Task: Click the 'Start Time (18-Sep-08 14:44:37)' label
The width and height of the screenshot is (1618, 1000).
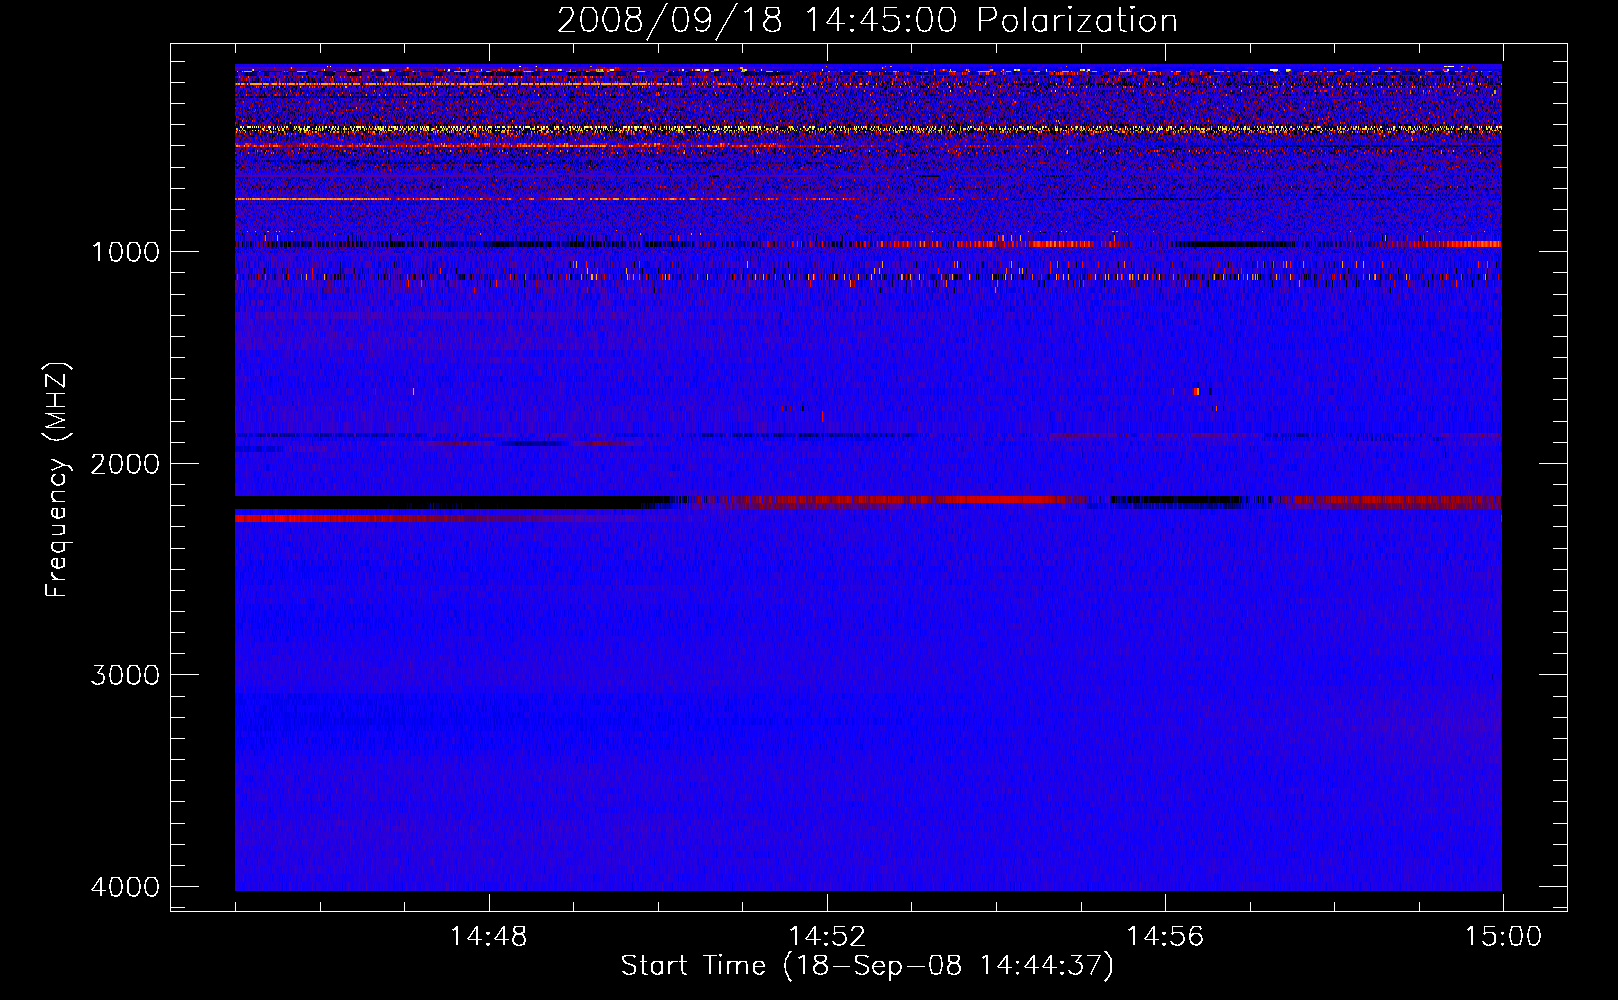Action: coord(867,966)
